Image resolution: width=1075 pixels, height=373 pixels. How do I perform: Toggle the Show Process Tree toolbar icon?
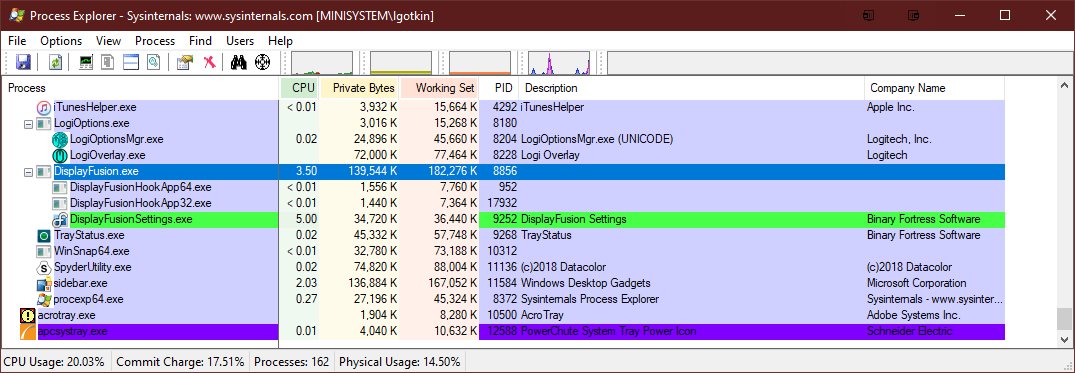point(108,62)
